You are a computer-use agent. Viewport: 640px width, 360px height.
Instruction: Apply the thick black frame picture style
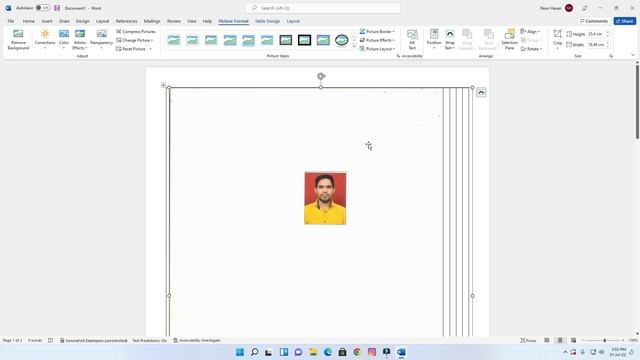coord(304,40)
